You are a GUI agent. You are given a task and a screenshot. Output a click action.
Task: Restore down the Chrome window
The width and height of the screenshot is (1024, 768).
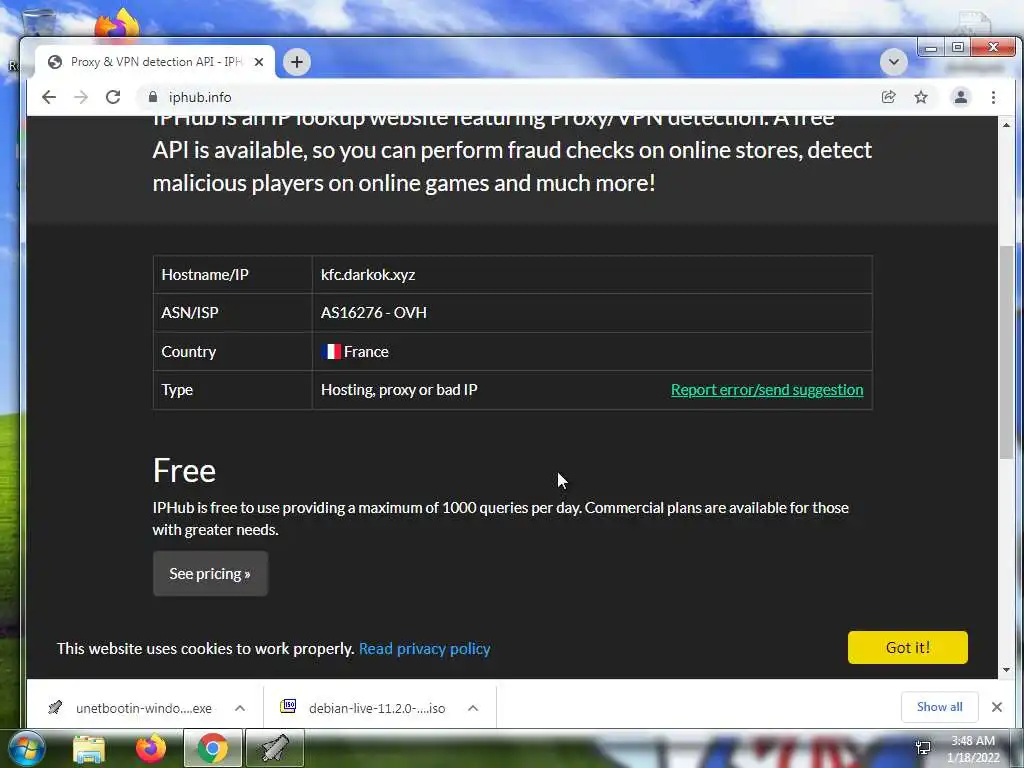pyautogui.click(x=957, y=48)
